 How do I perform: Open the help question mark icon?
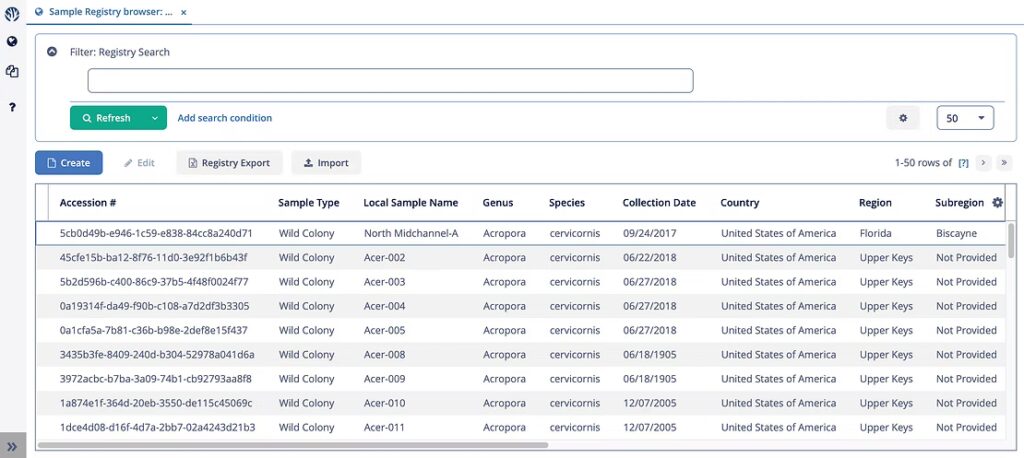[x=12, y=106]
